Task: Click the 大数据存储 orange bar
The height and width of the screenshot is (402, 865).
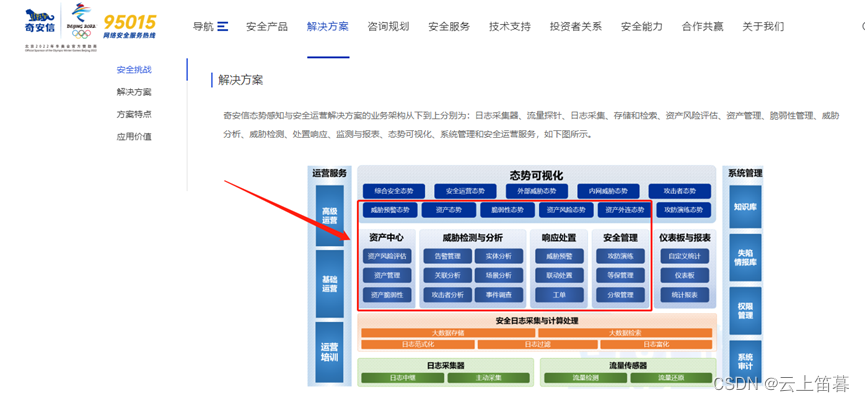Action: click(448, 333)
